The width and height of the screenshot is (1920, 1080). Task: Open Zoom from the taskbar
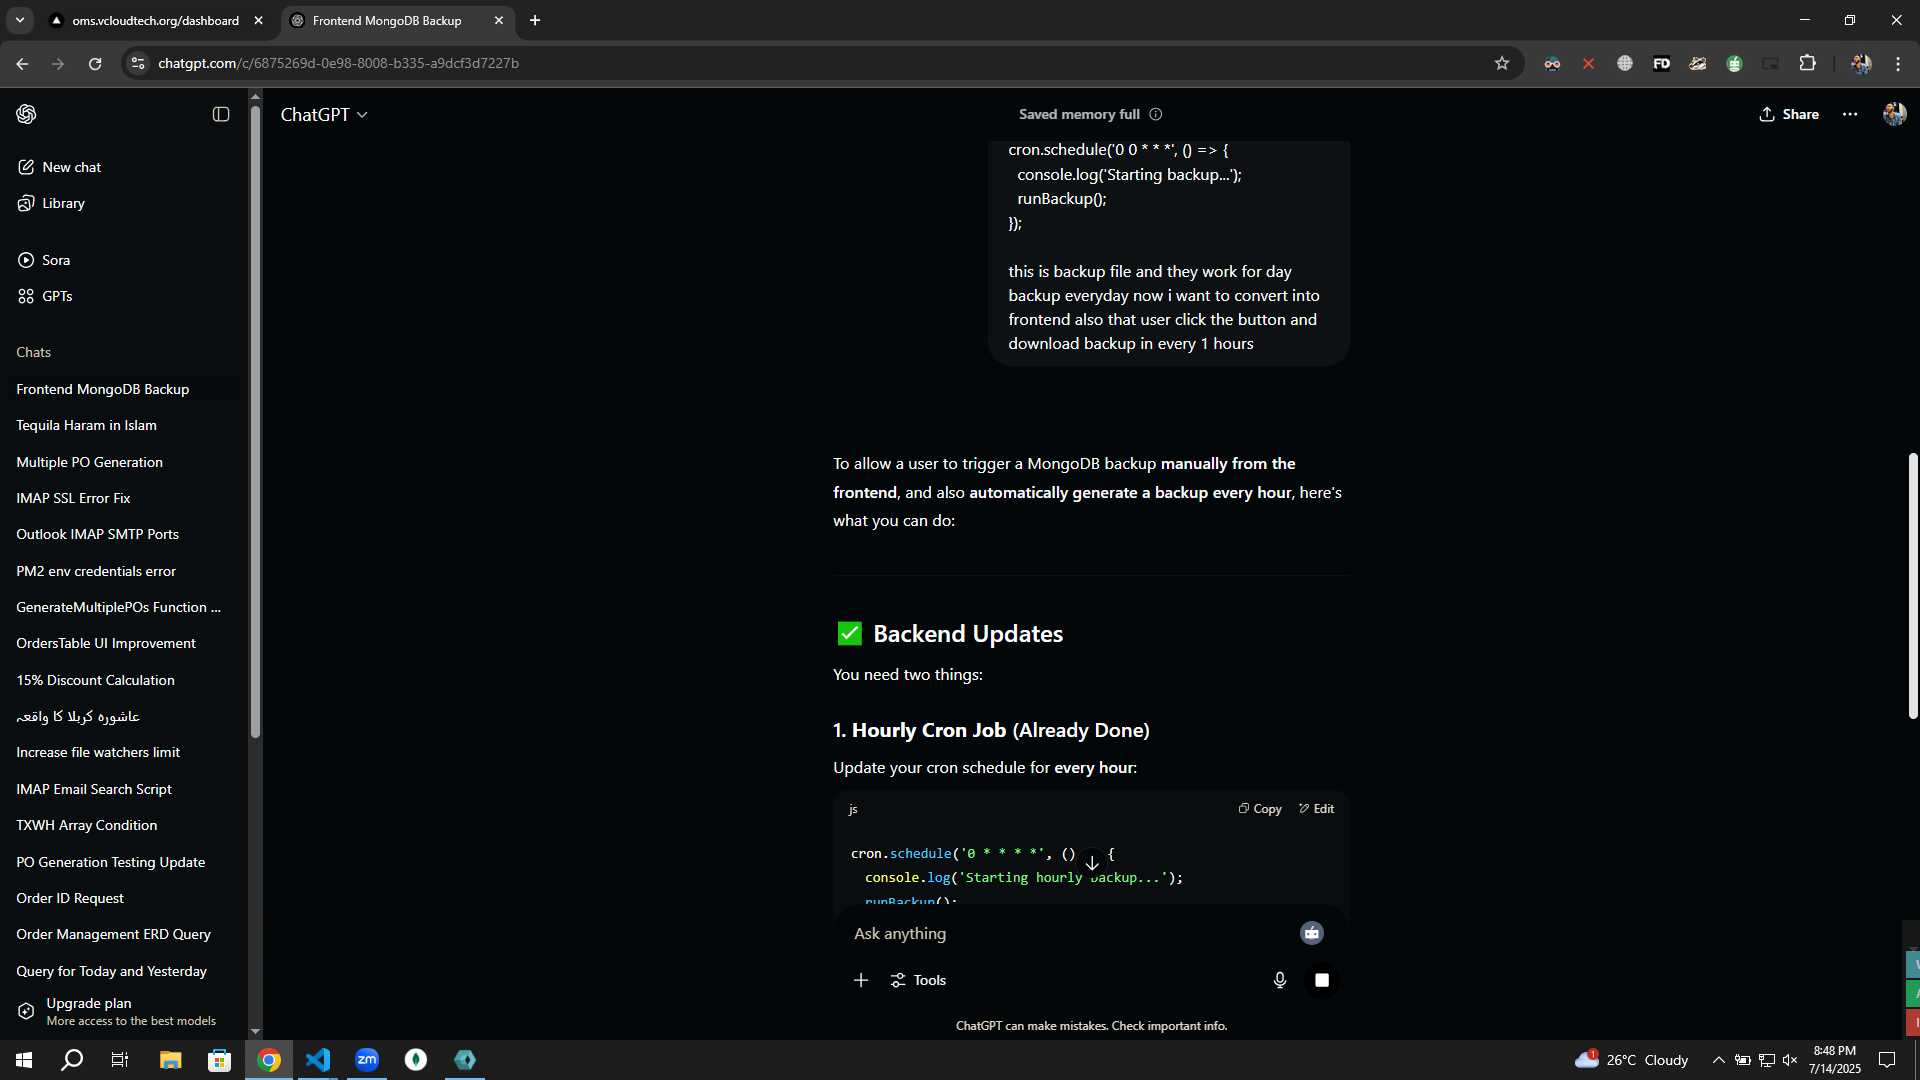[367, 1060]
